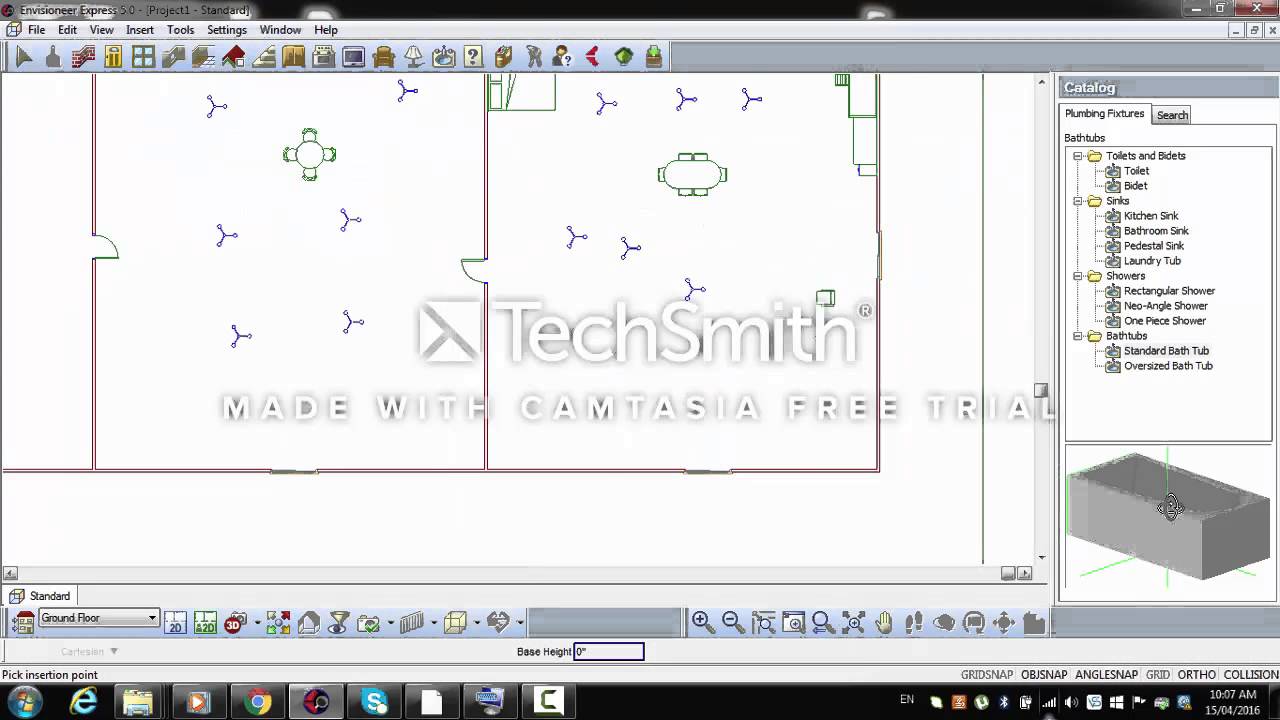The height and width of the screenshot is (720, 1280).
Task: Open the Settings menu
Action: (x=227, y=30)
